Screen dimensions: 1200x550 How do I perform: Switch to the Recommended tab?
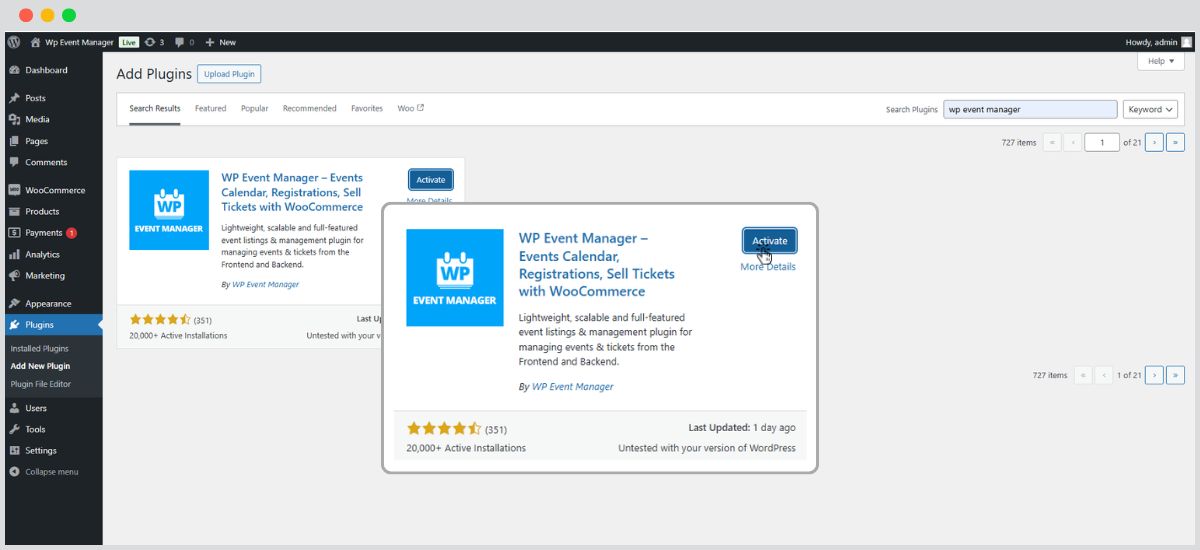click(310, 108)
